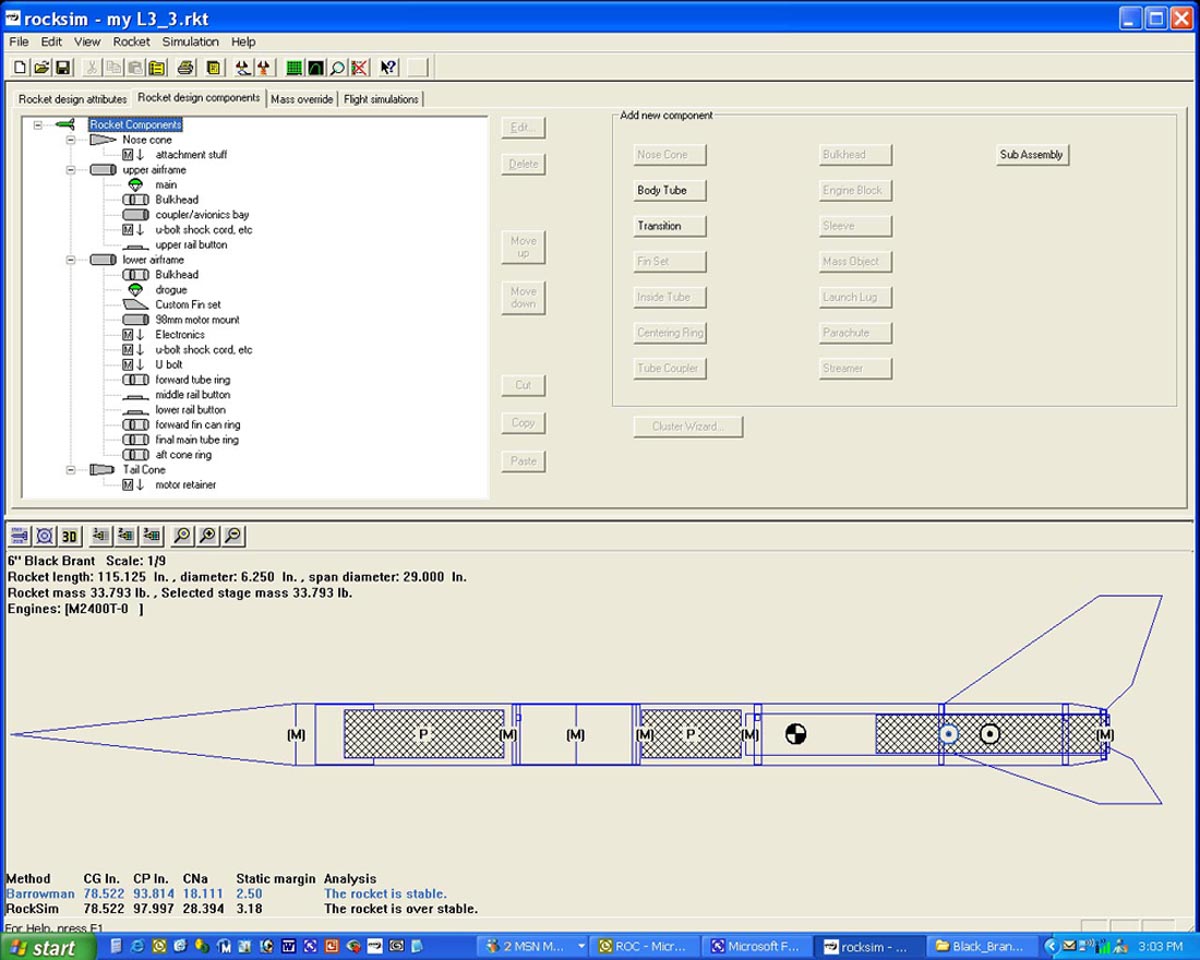Open the Simulation menu
1200x960 pixels.
pyautogui.click(x=190, y=42)
